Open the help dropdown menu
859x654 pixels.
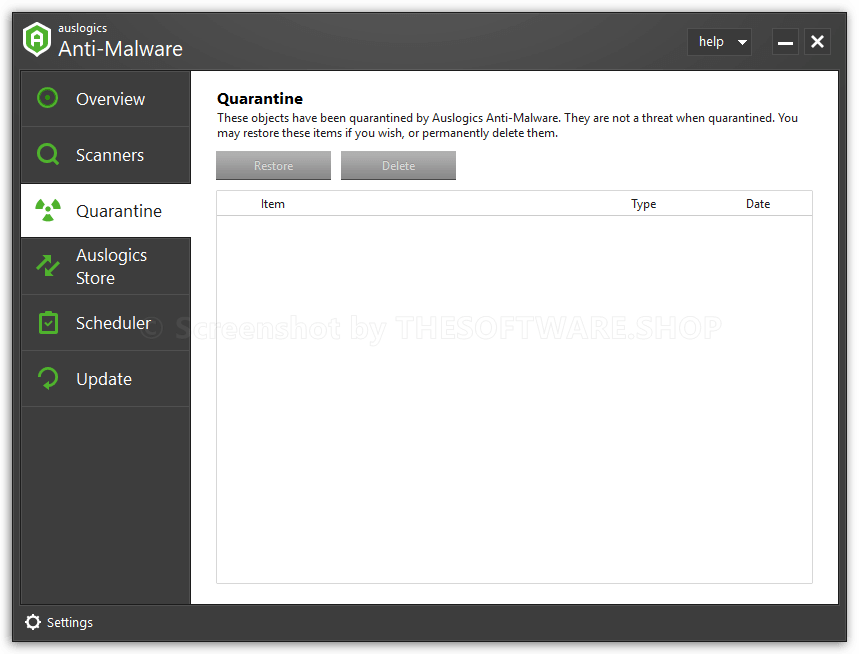(x=719, y=42)
